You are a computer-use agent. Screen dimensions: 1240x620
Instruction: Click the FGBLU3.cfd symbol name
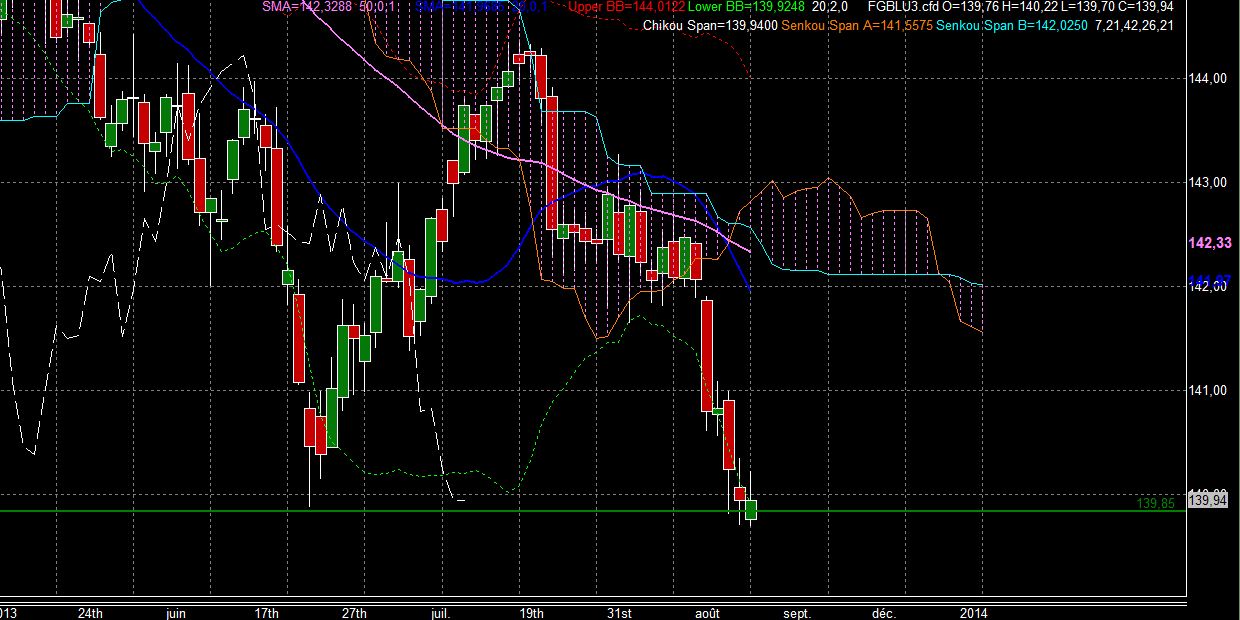click(x=904, y=7)
